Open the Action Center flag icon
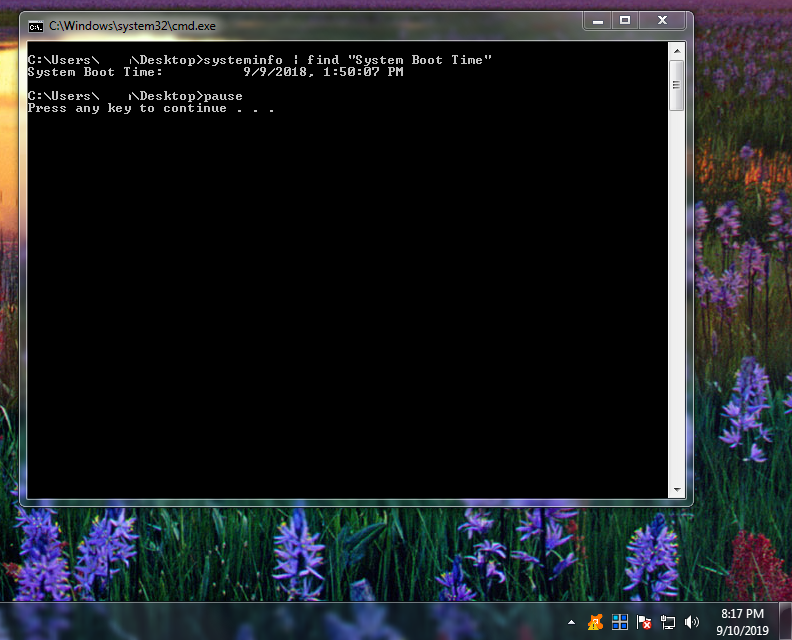 point(645,622)
